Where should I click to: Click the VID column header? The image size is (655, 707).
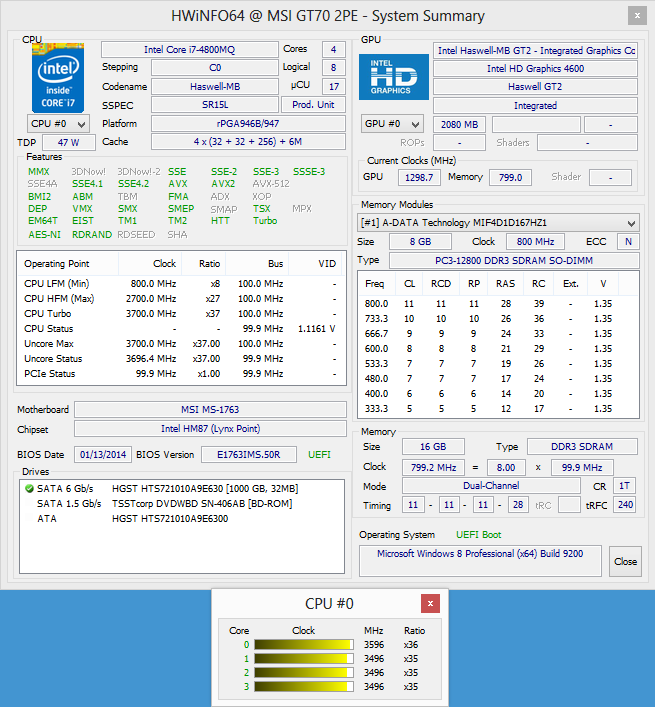tap(315, 264)
